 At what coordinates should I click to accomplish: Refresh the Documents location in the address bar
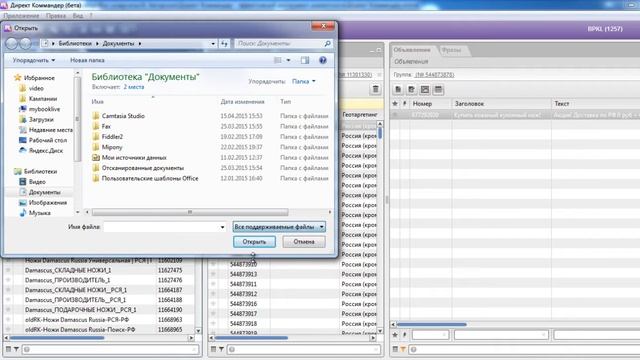(x=224, y=43)
